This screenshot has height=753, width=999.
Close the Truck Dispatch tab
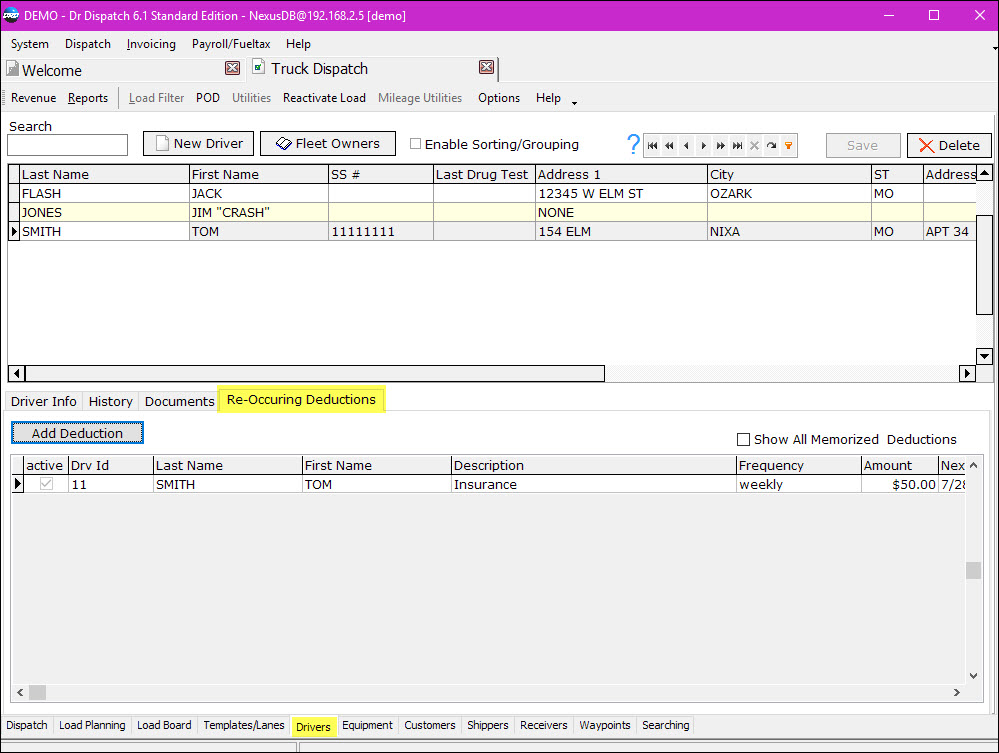pos(486,67)
